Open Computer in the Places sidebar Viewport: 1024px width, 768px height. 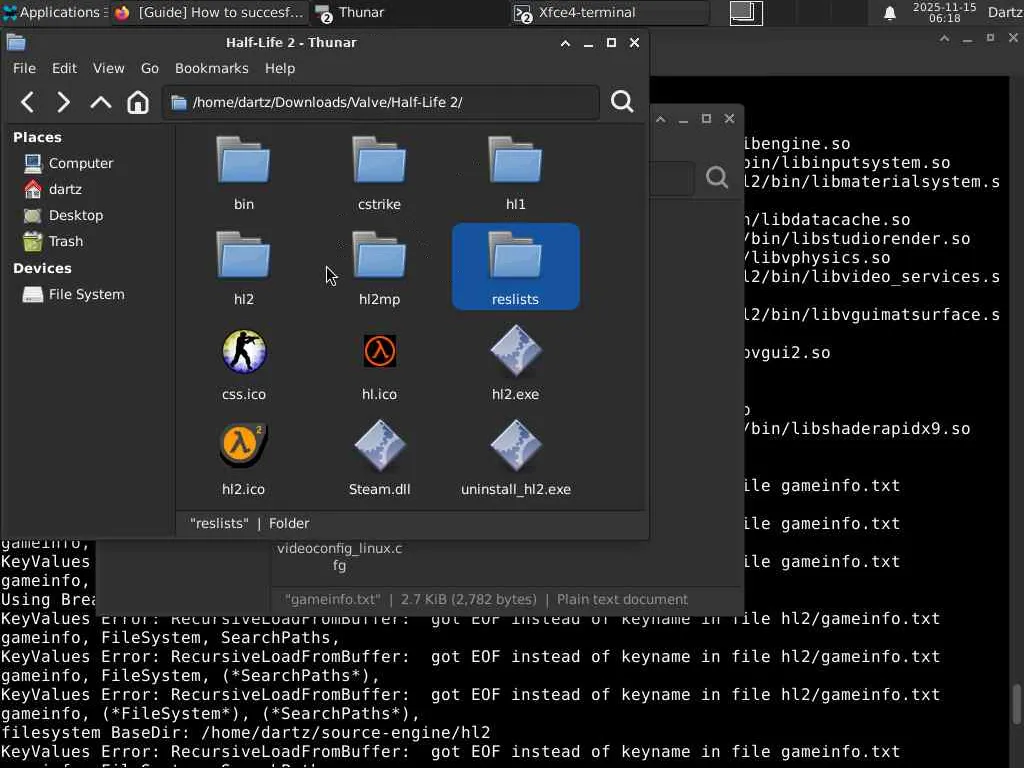pyautogui.click(x=68, y=163)
